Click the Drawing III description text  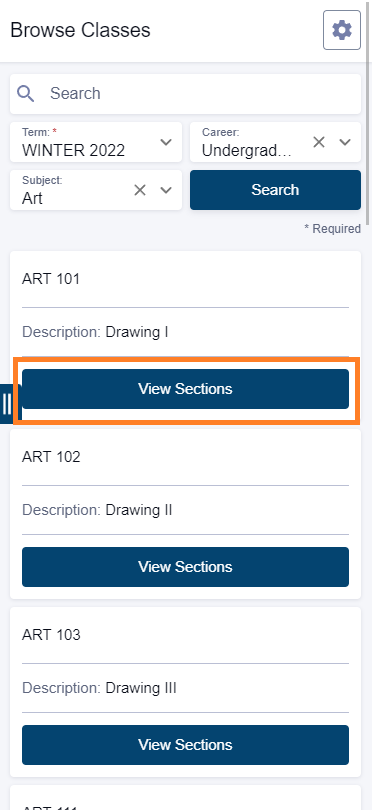click(x=141, y=688)
